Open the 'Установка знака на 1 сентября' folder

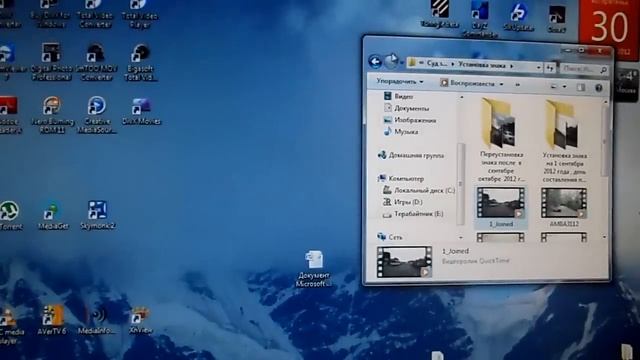[x=564, y=141]
